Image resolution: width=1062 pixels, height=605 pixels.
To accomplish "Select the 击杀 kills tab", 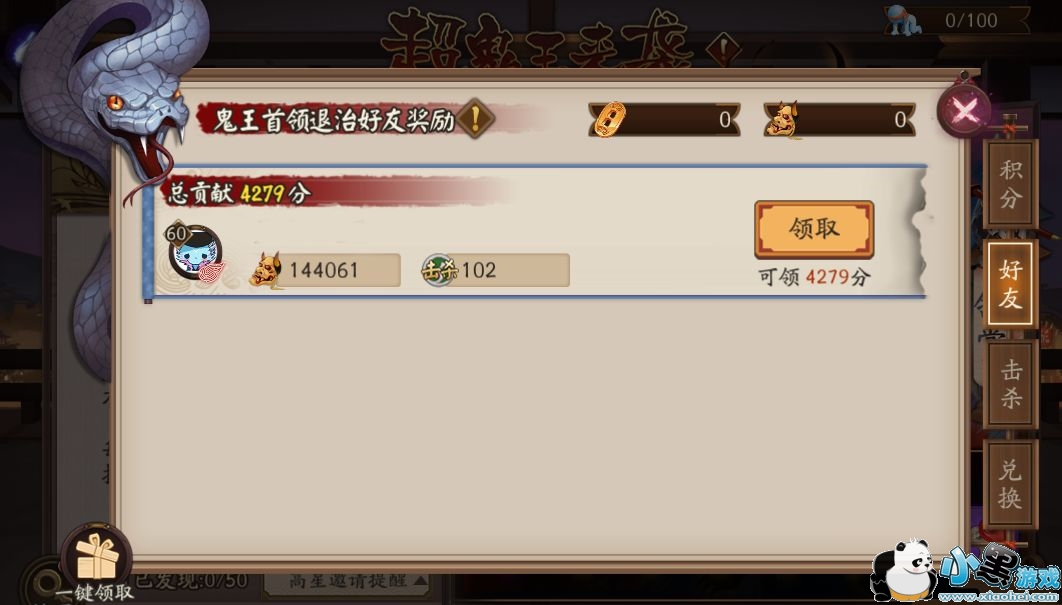I will click(x=1011, y=383).
